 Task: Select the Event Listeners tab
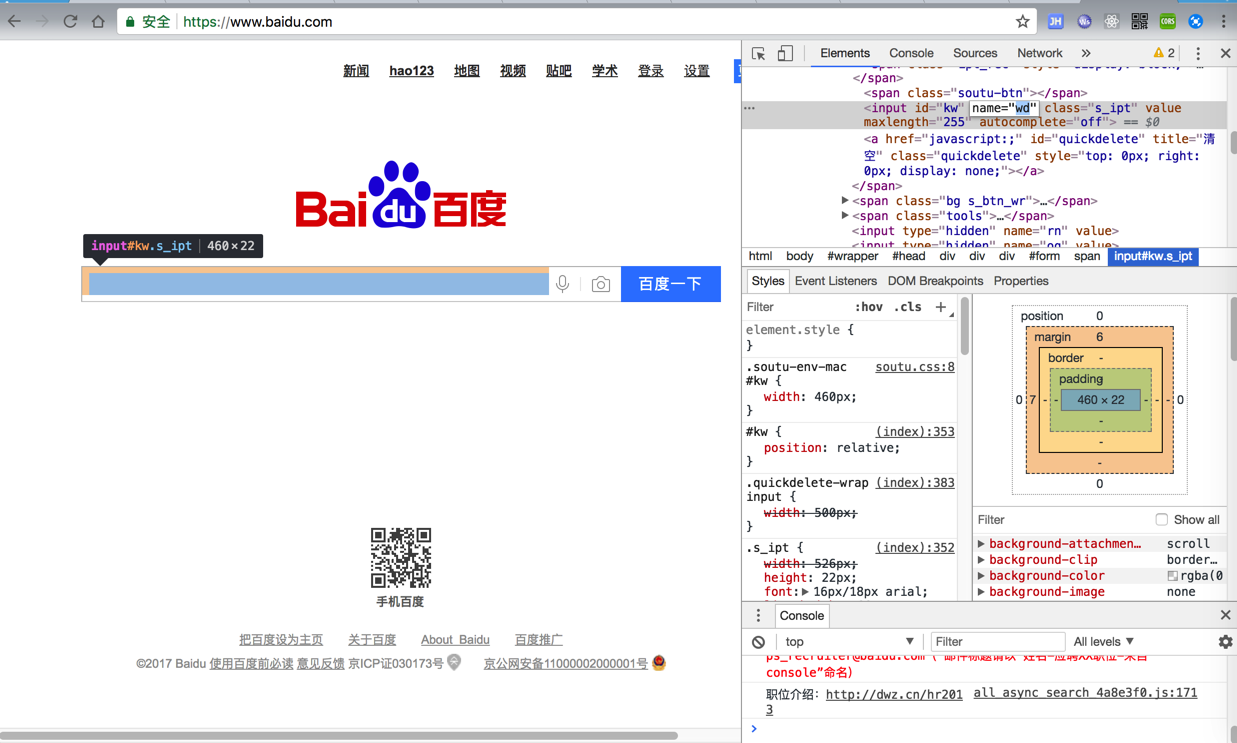tap(835, 281)
